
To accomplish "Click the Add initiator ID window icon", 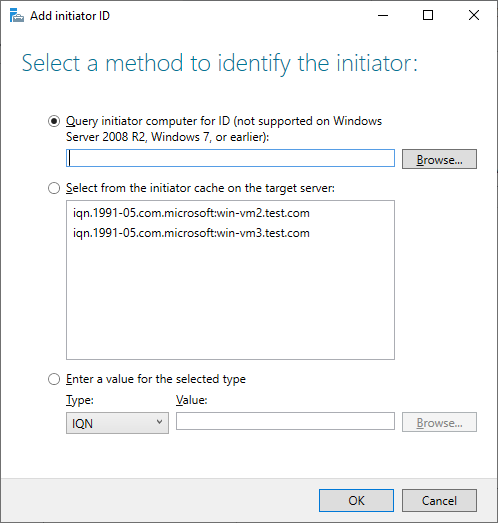I will [x=17, y=16].
